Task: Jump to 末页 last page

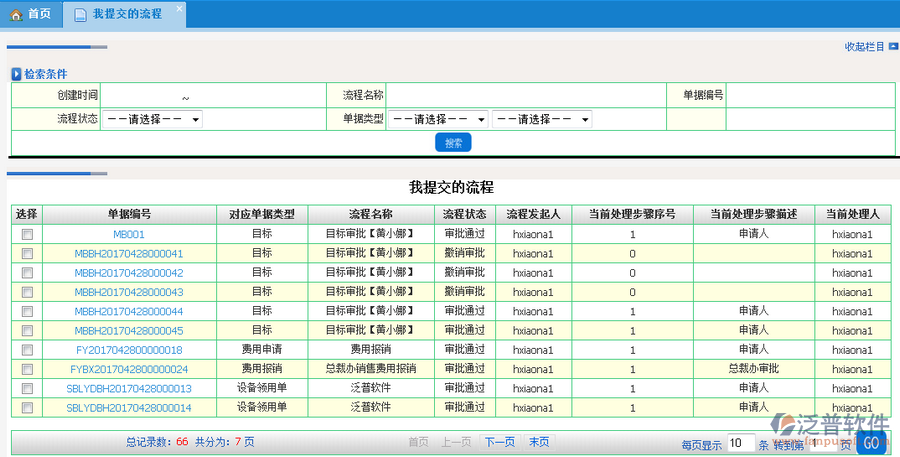Action: tap(538, 442)
